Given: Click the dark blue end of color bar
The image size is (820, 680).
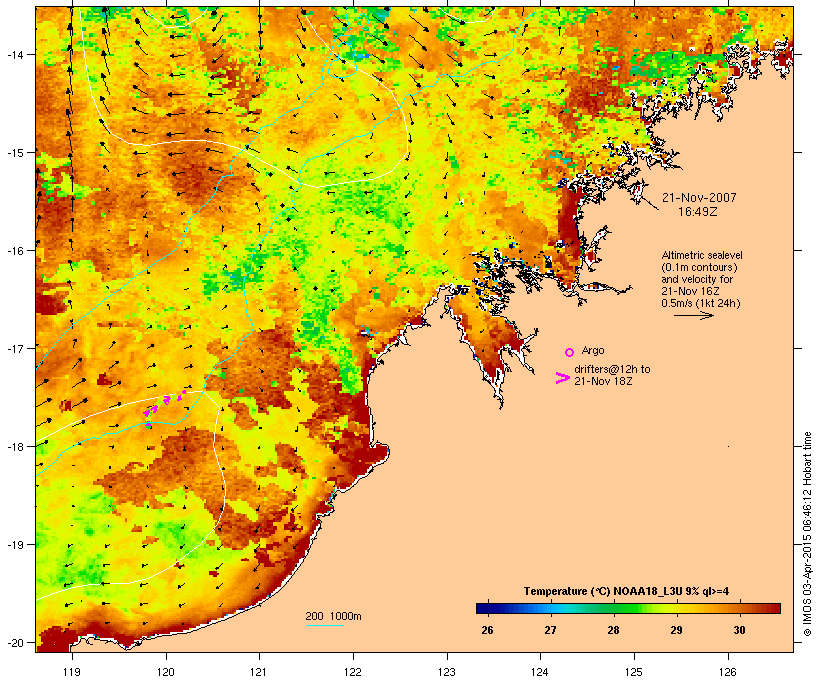Looking at the screenshot, I should point(480,608).
